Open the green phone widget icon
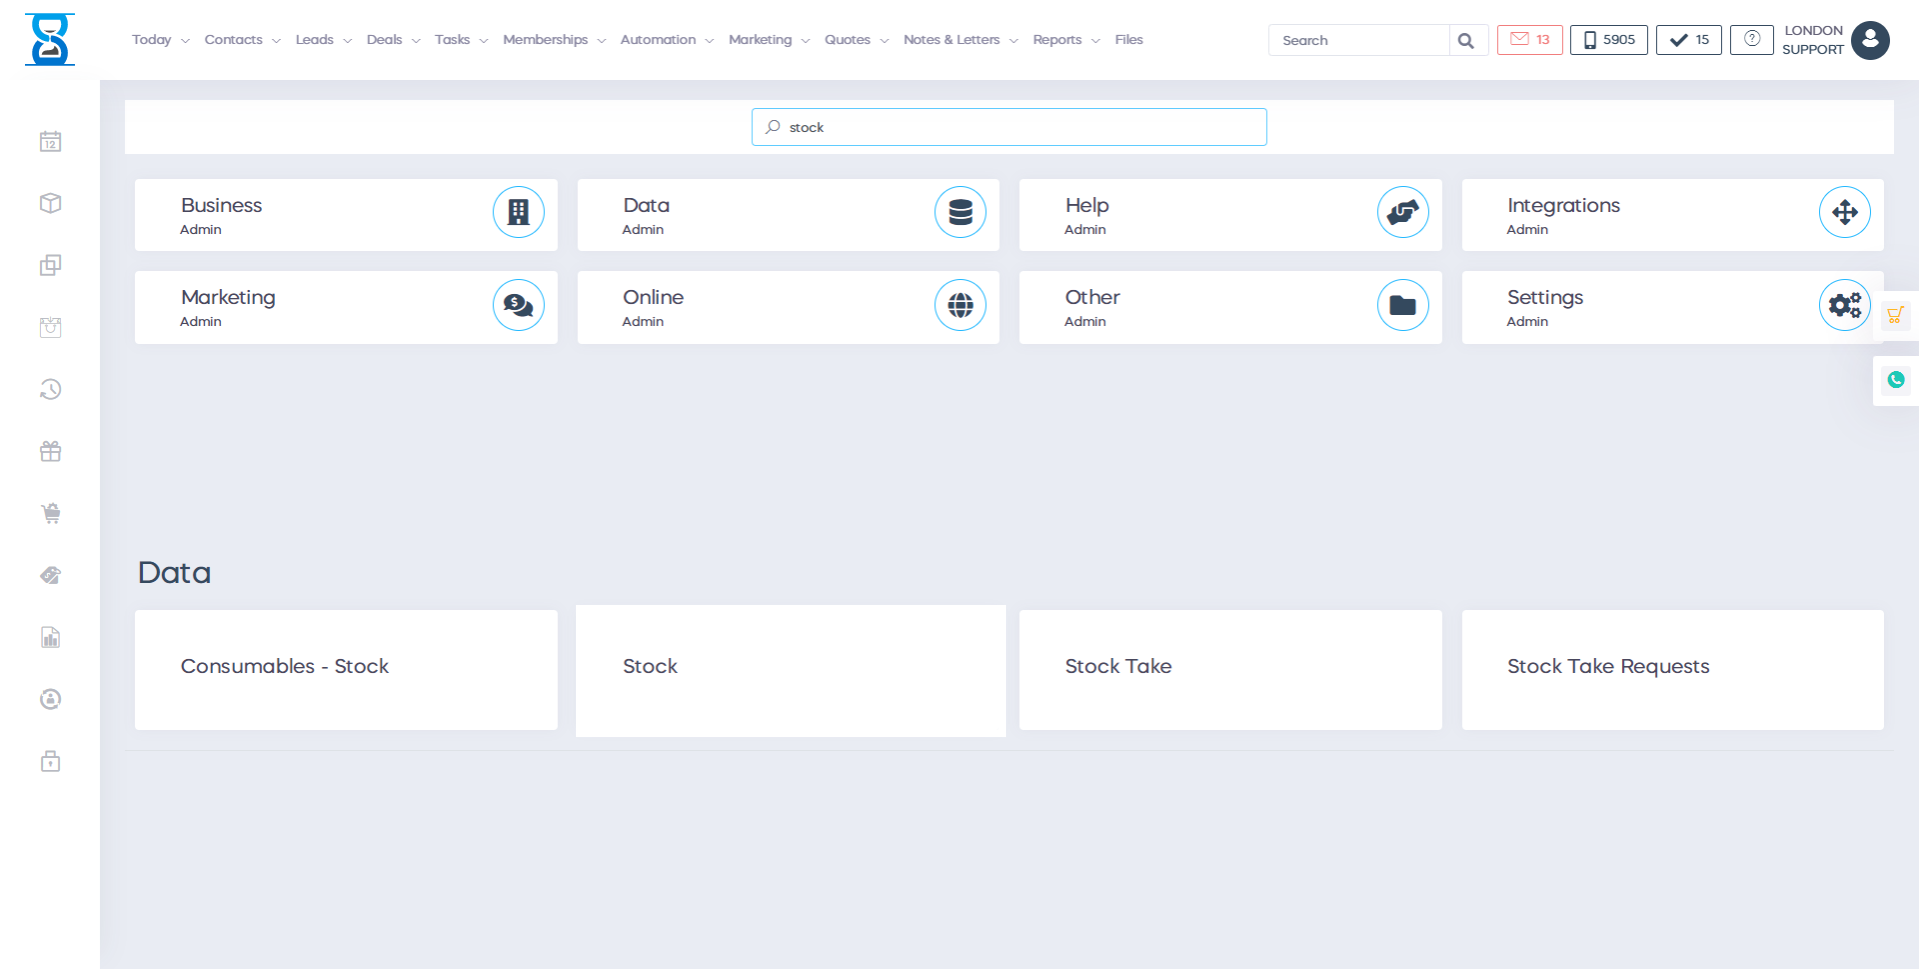Image resolution: width=1920 pixels, height=969 pixels. tap(1895, 380)
